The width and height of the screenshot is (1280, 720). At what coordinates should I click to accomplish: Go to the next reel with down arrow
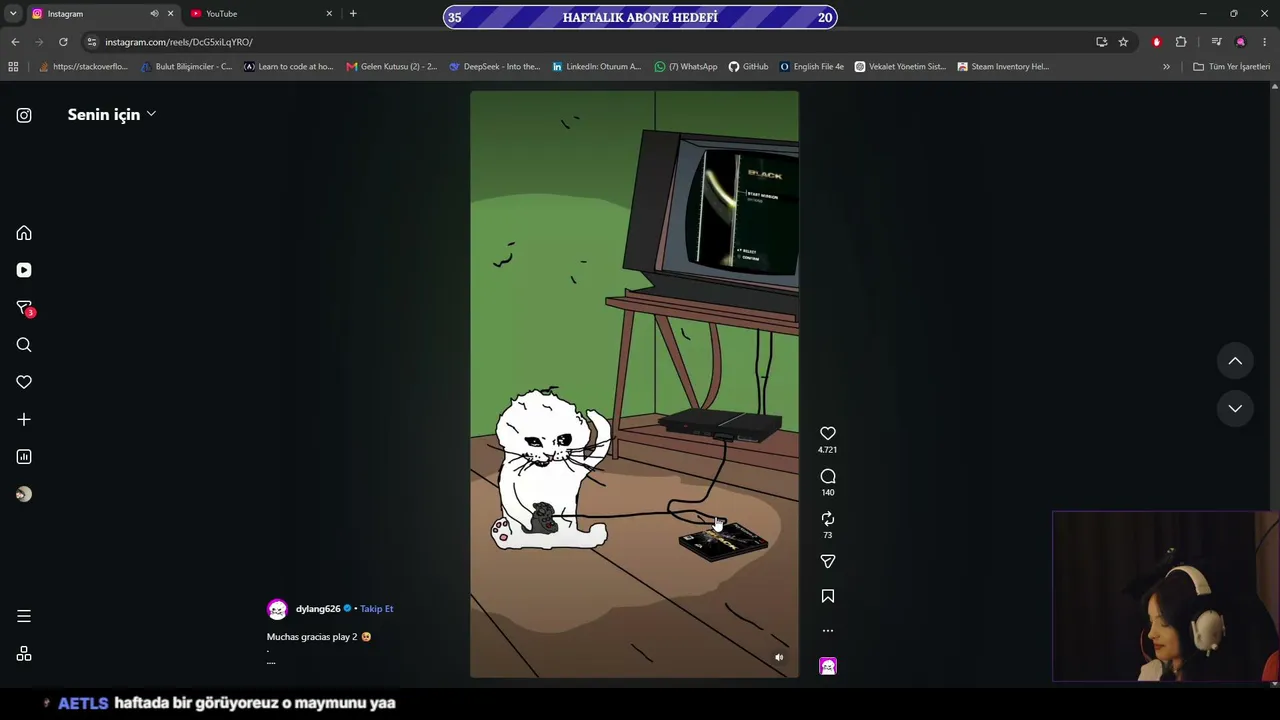point(1235,408)
